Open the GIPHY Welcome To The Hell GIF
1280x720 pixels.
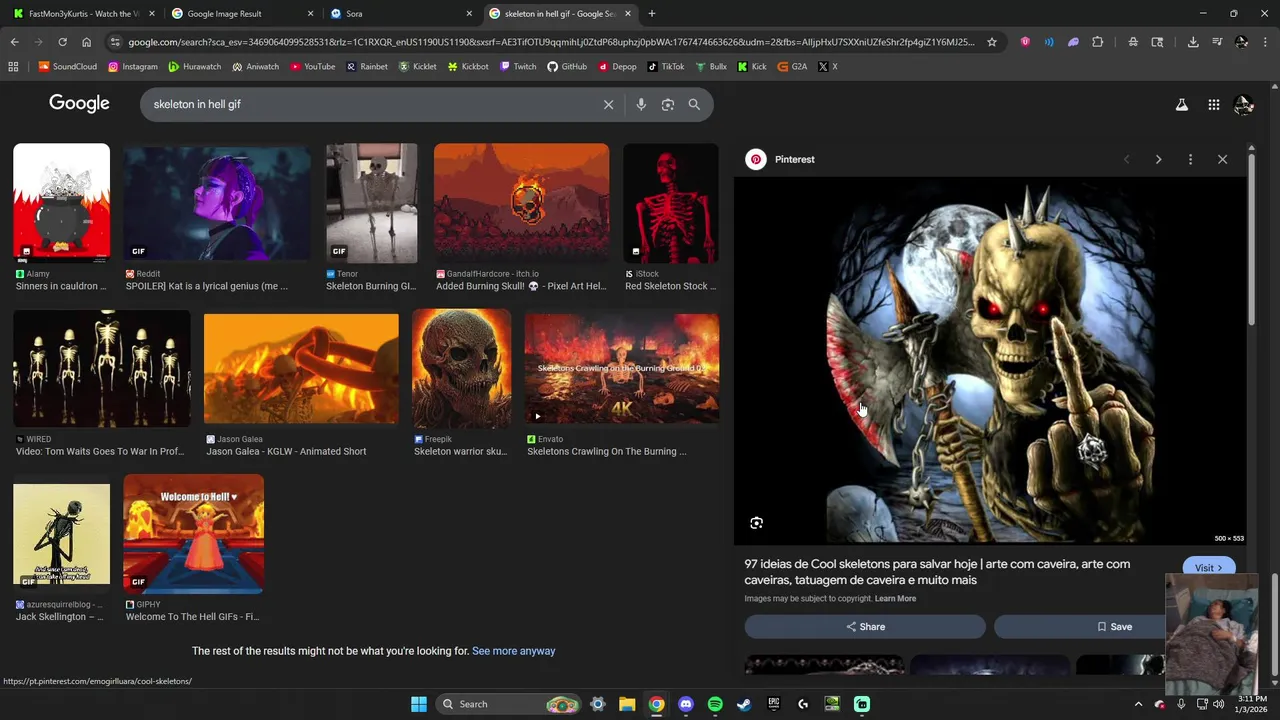193,534
